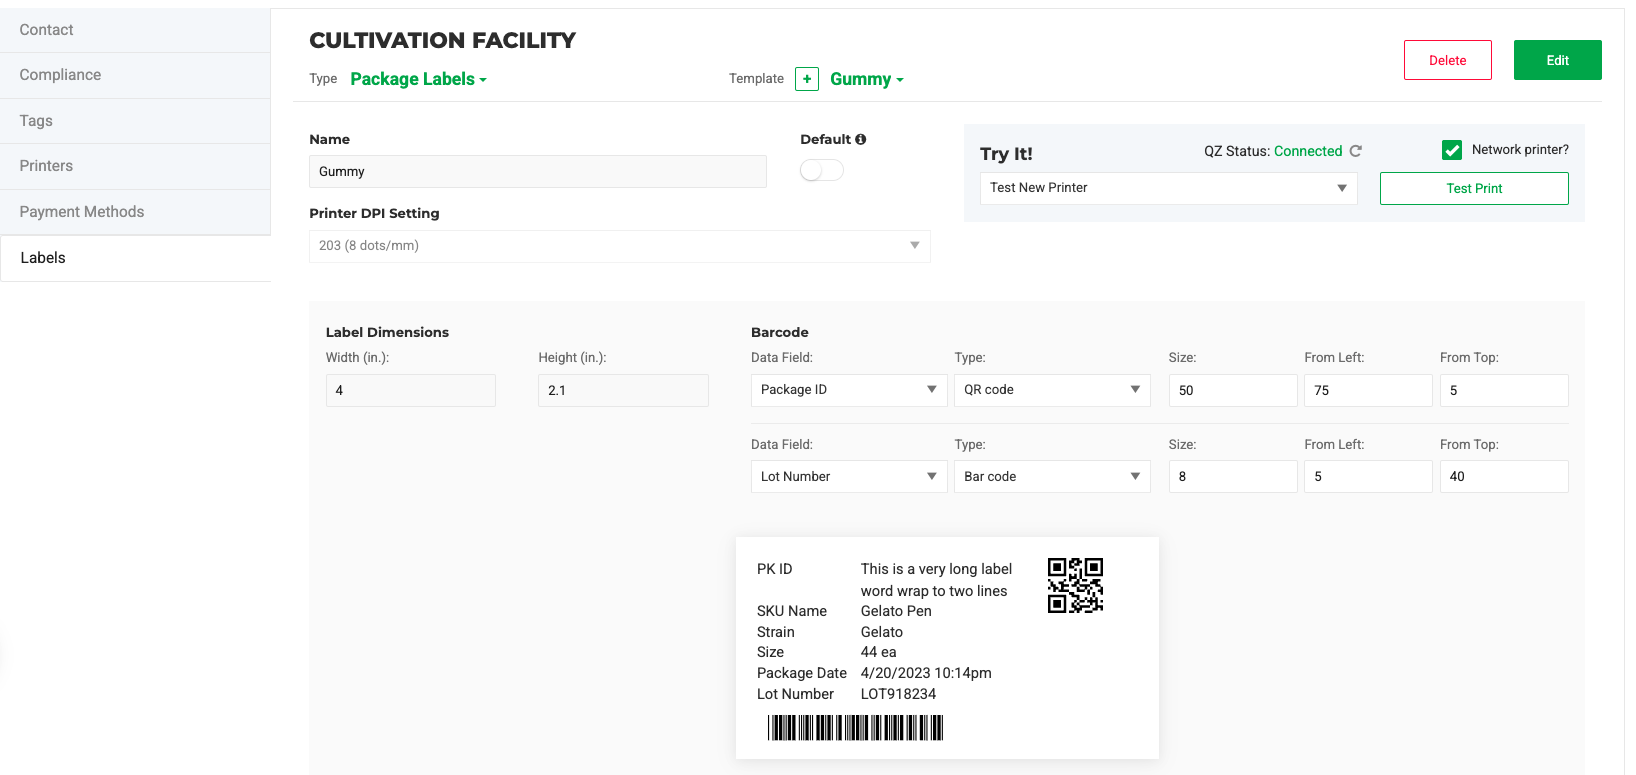Uncheck the Network printer checkbox
The height and width of the screenshot is (775, 1636).
click(x=1452, y=150)
